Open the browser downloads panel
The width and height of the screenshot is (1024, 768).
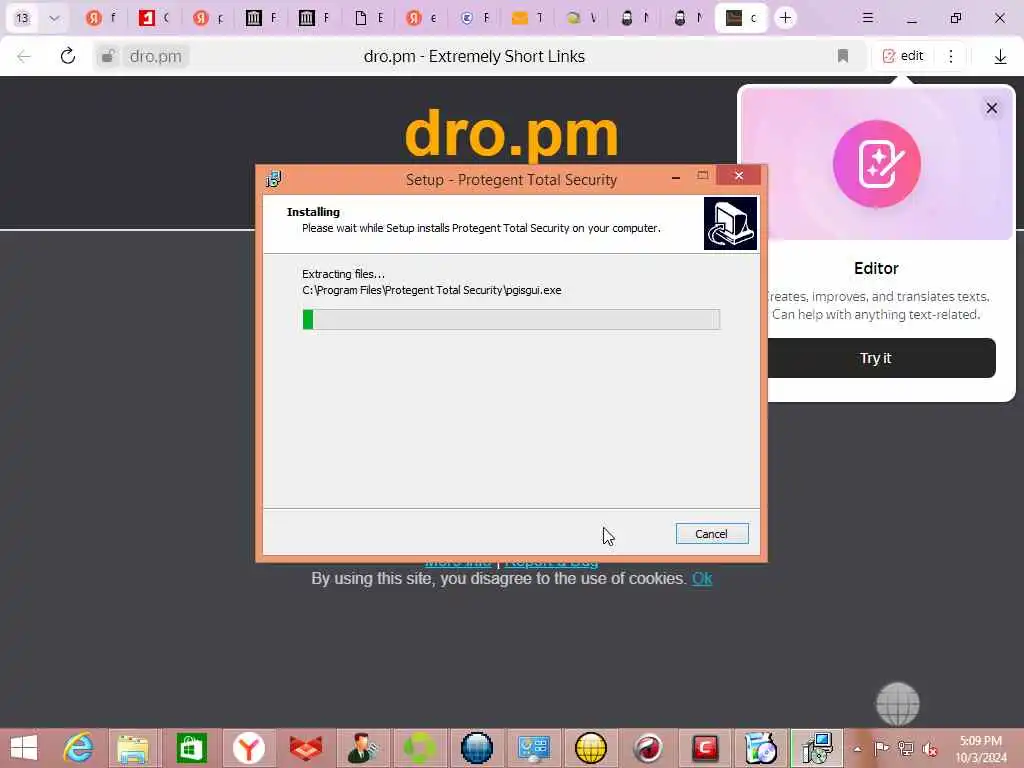(x=1000, y=57)
